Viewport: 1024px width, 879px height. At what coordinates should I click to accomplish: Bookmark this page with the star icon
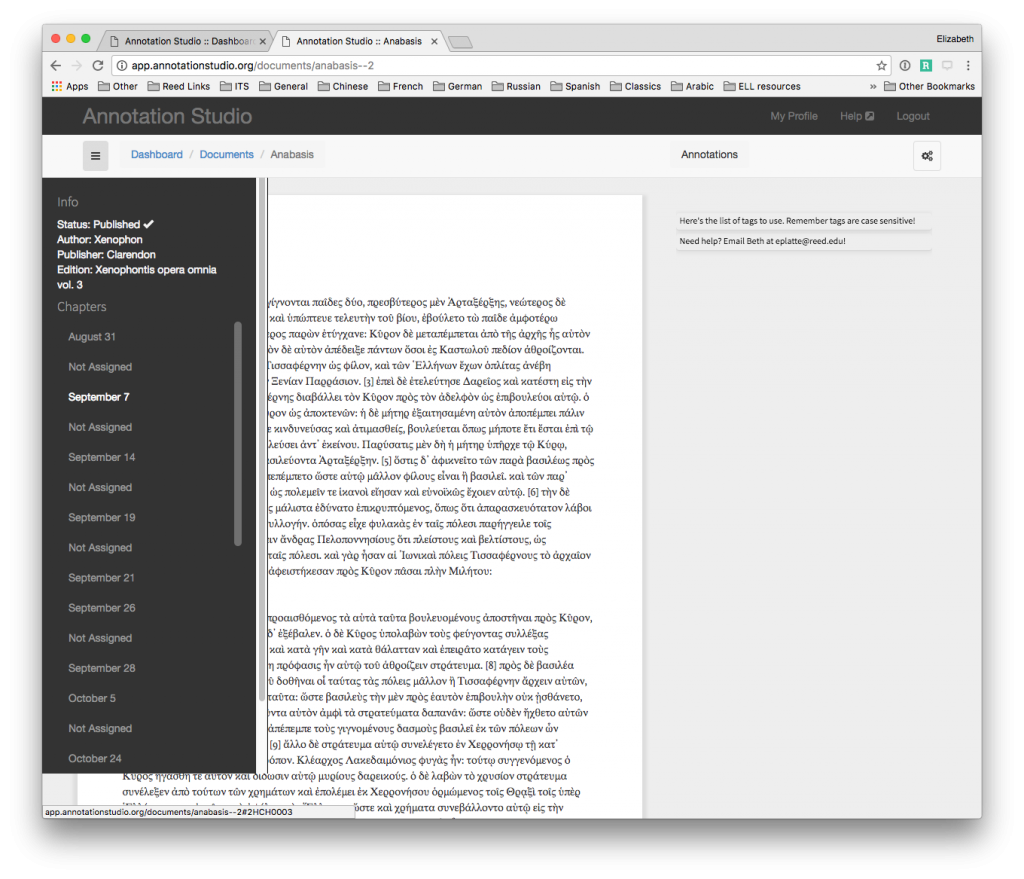click(x=881, y=64)
